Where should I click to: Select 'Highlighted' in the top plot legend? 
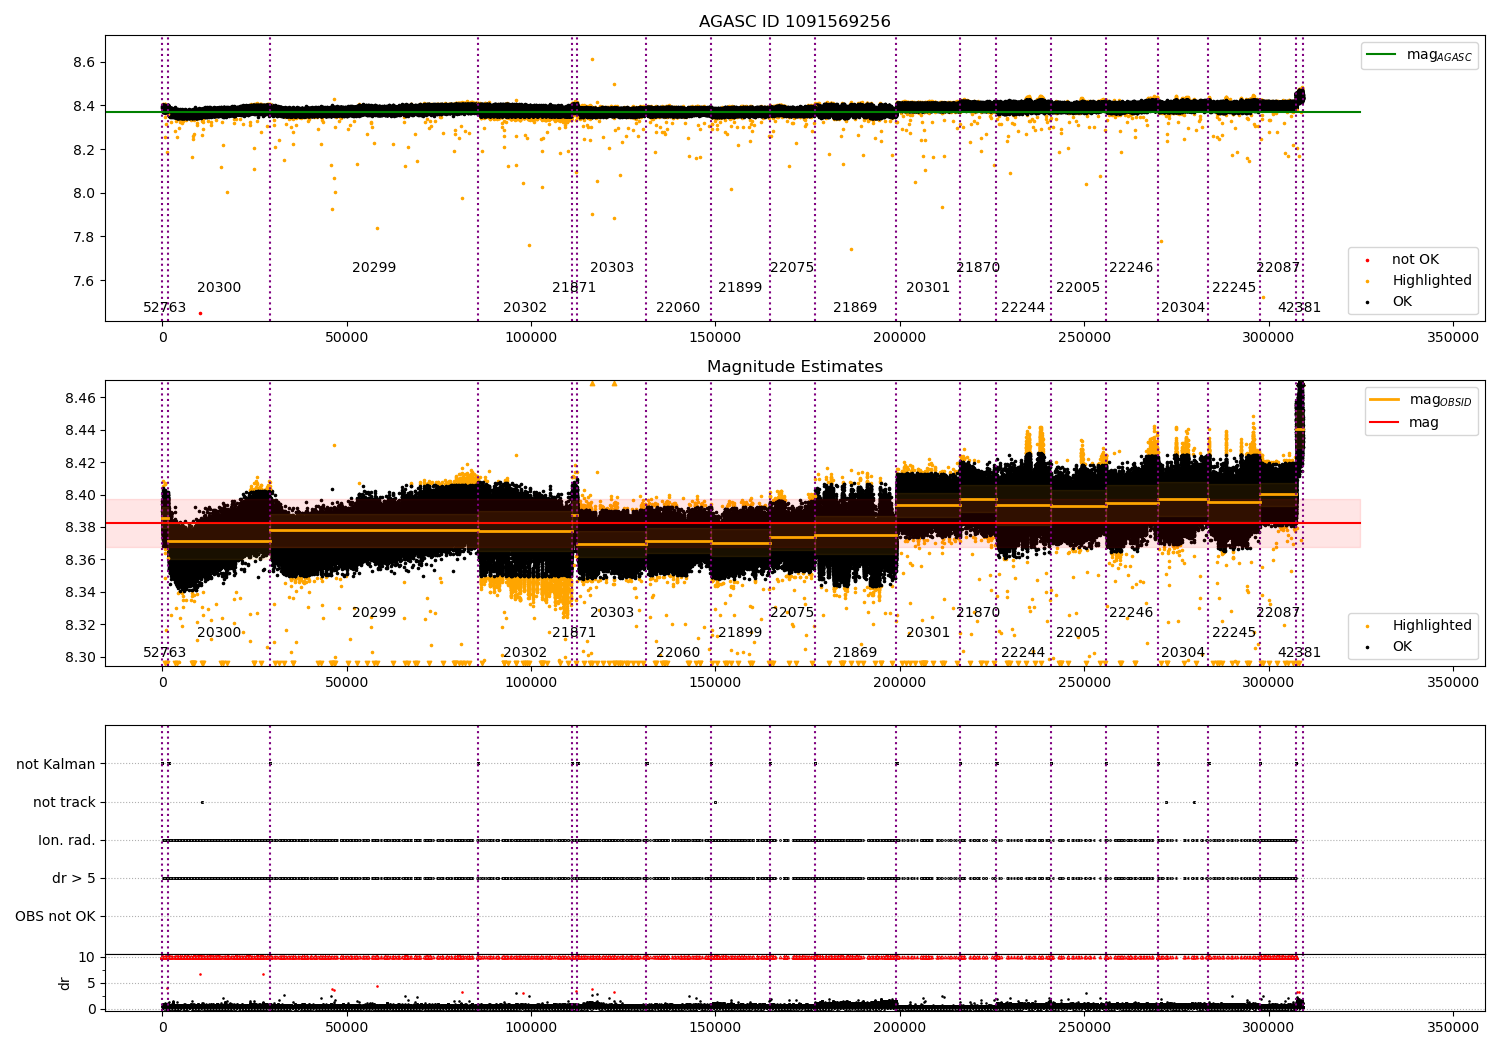1432,281
